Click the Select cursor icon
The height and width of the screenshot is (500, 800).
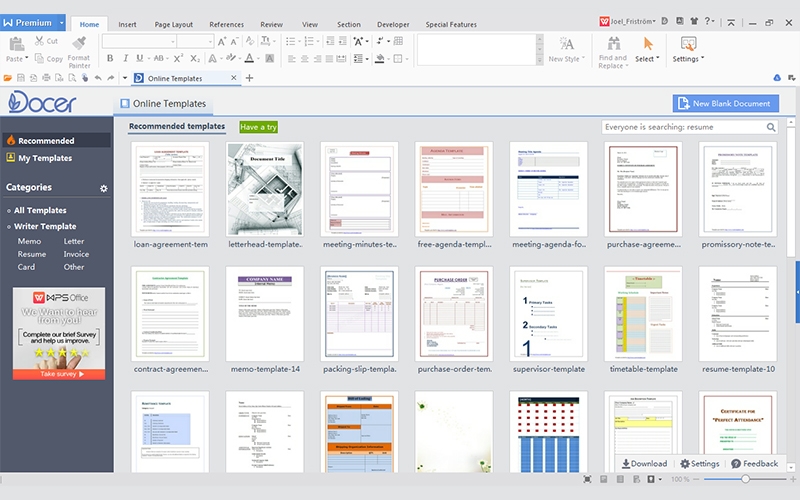(x=648, y=43)
